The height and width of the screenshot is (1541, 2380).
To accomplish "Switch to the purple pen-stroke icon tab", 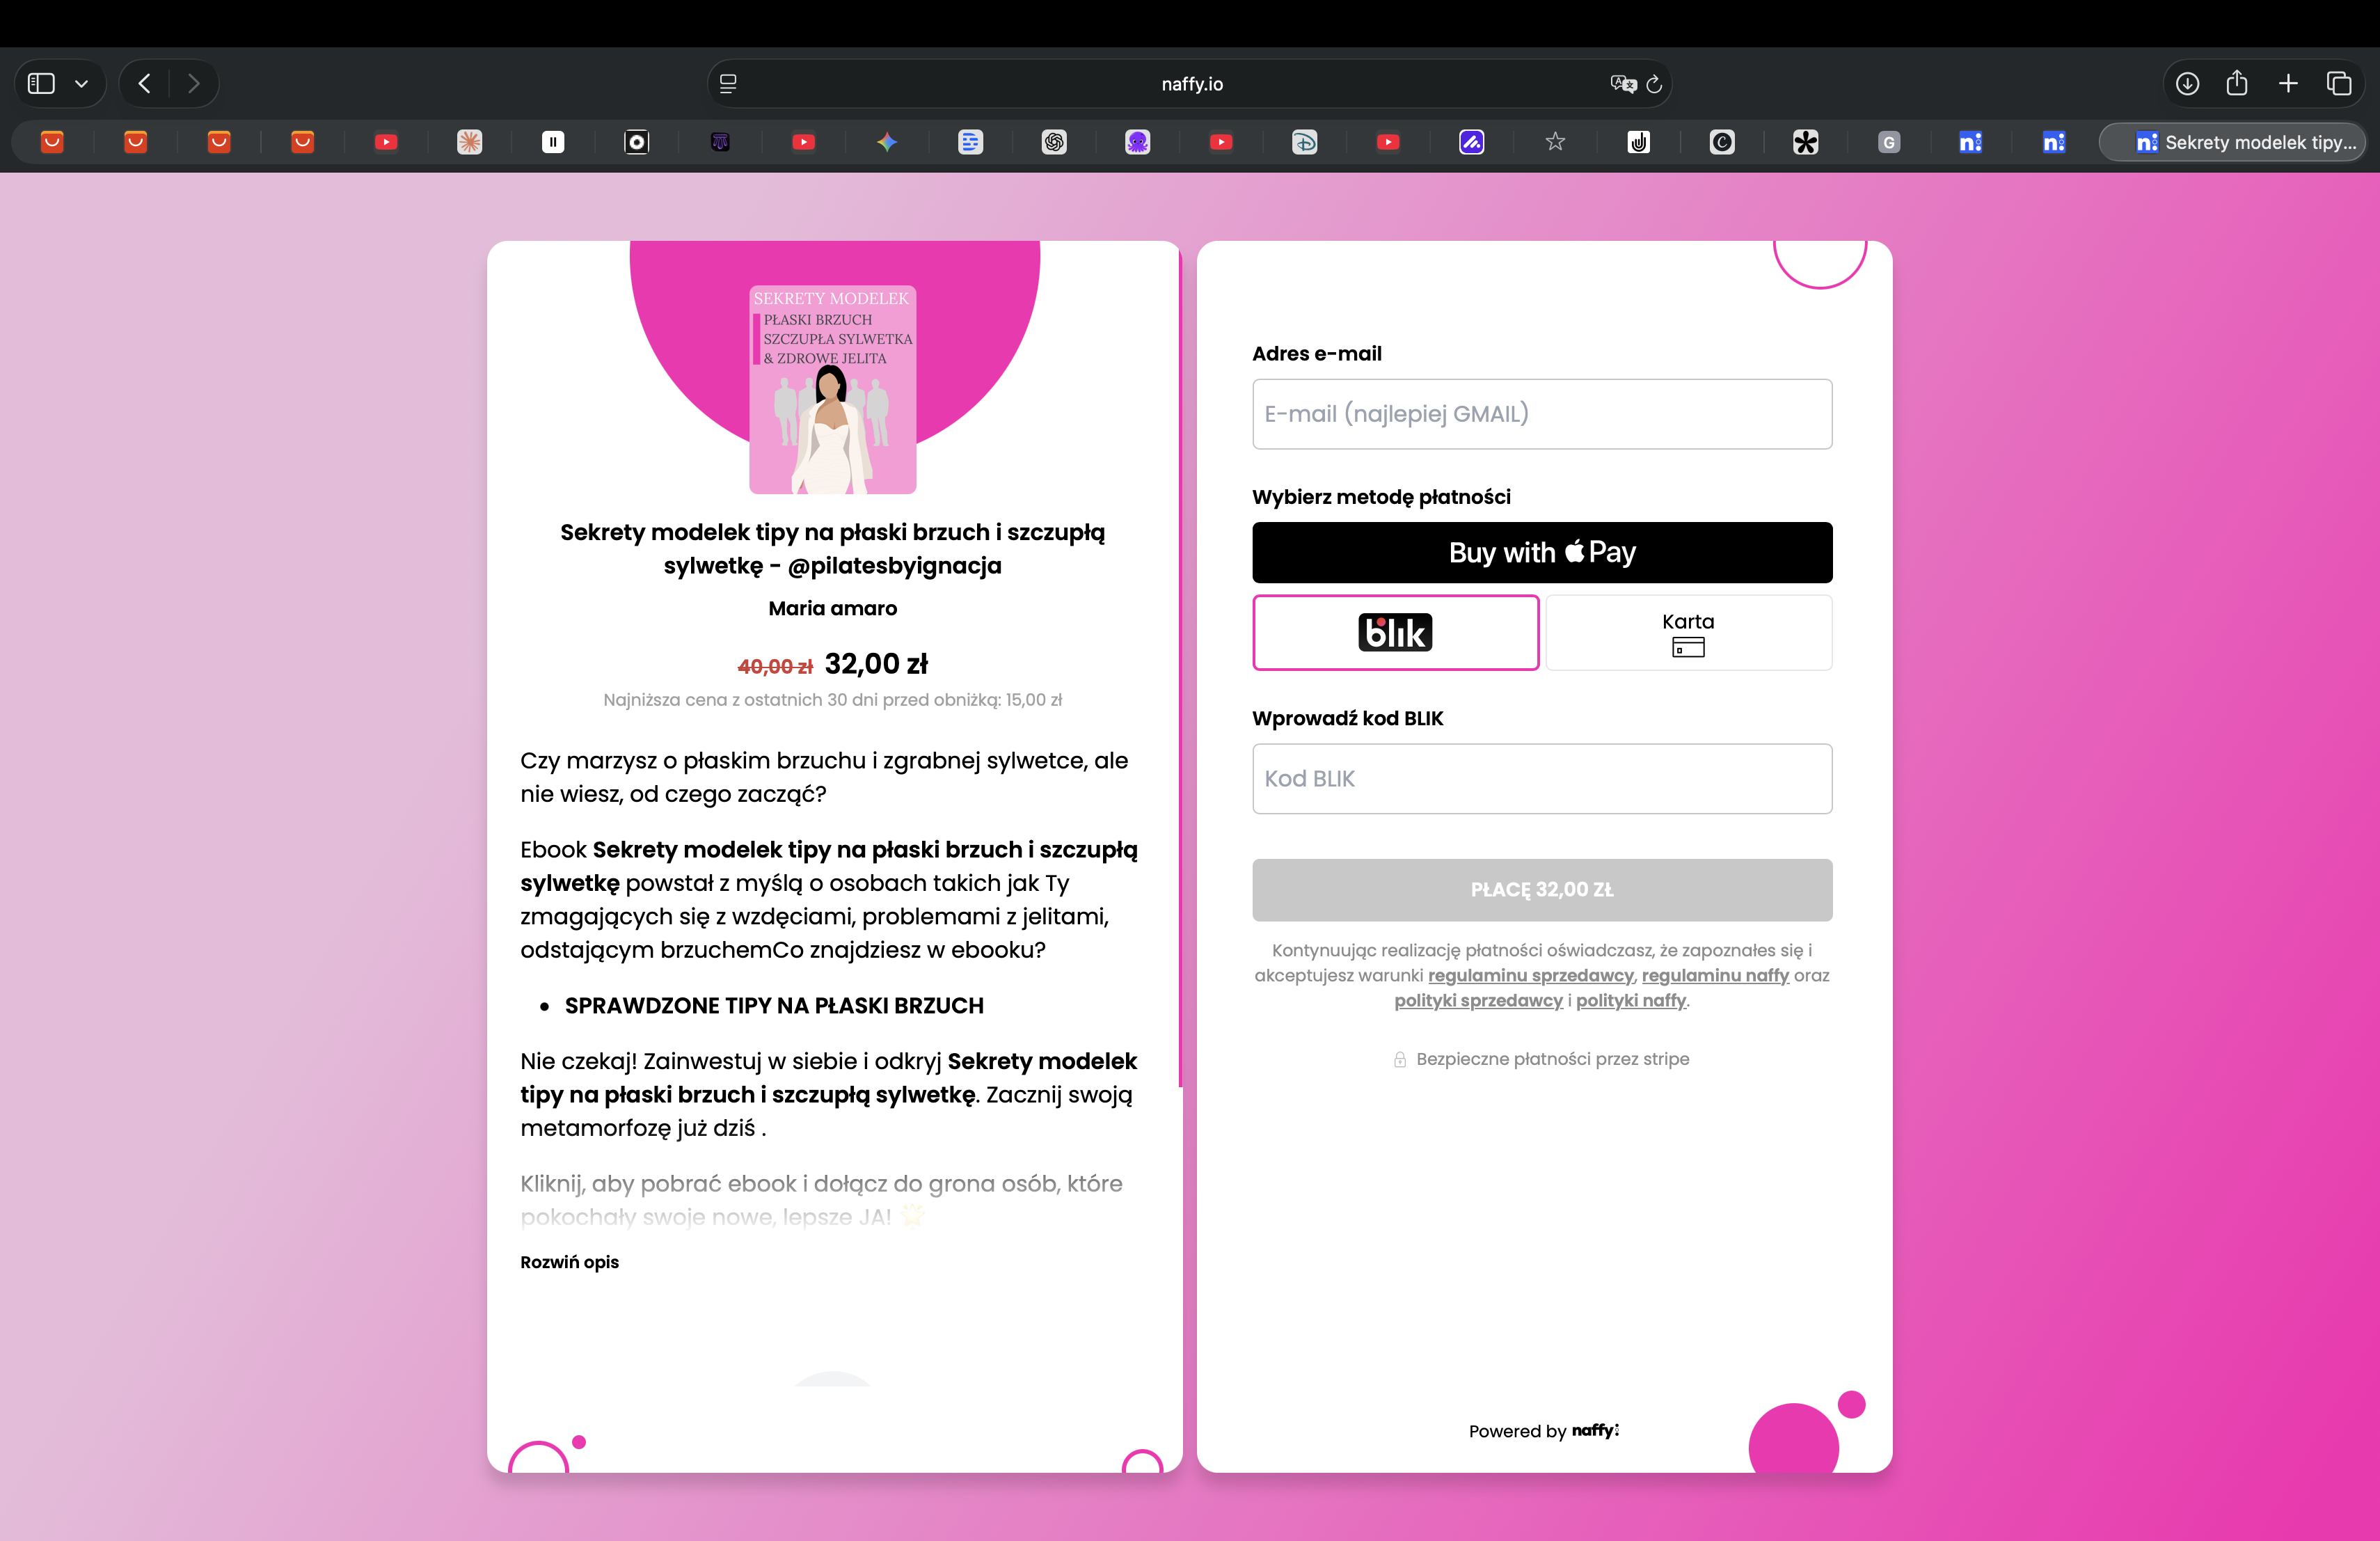I will coord(1472,142).
